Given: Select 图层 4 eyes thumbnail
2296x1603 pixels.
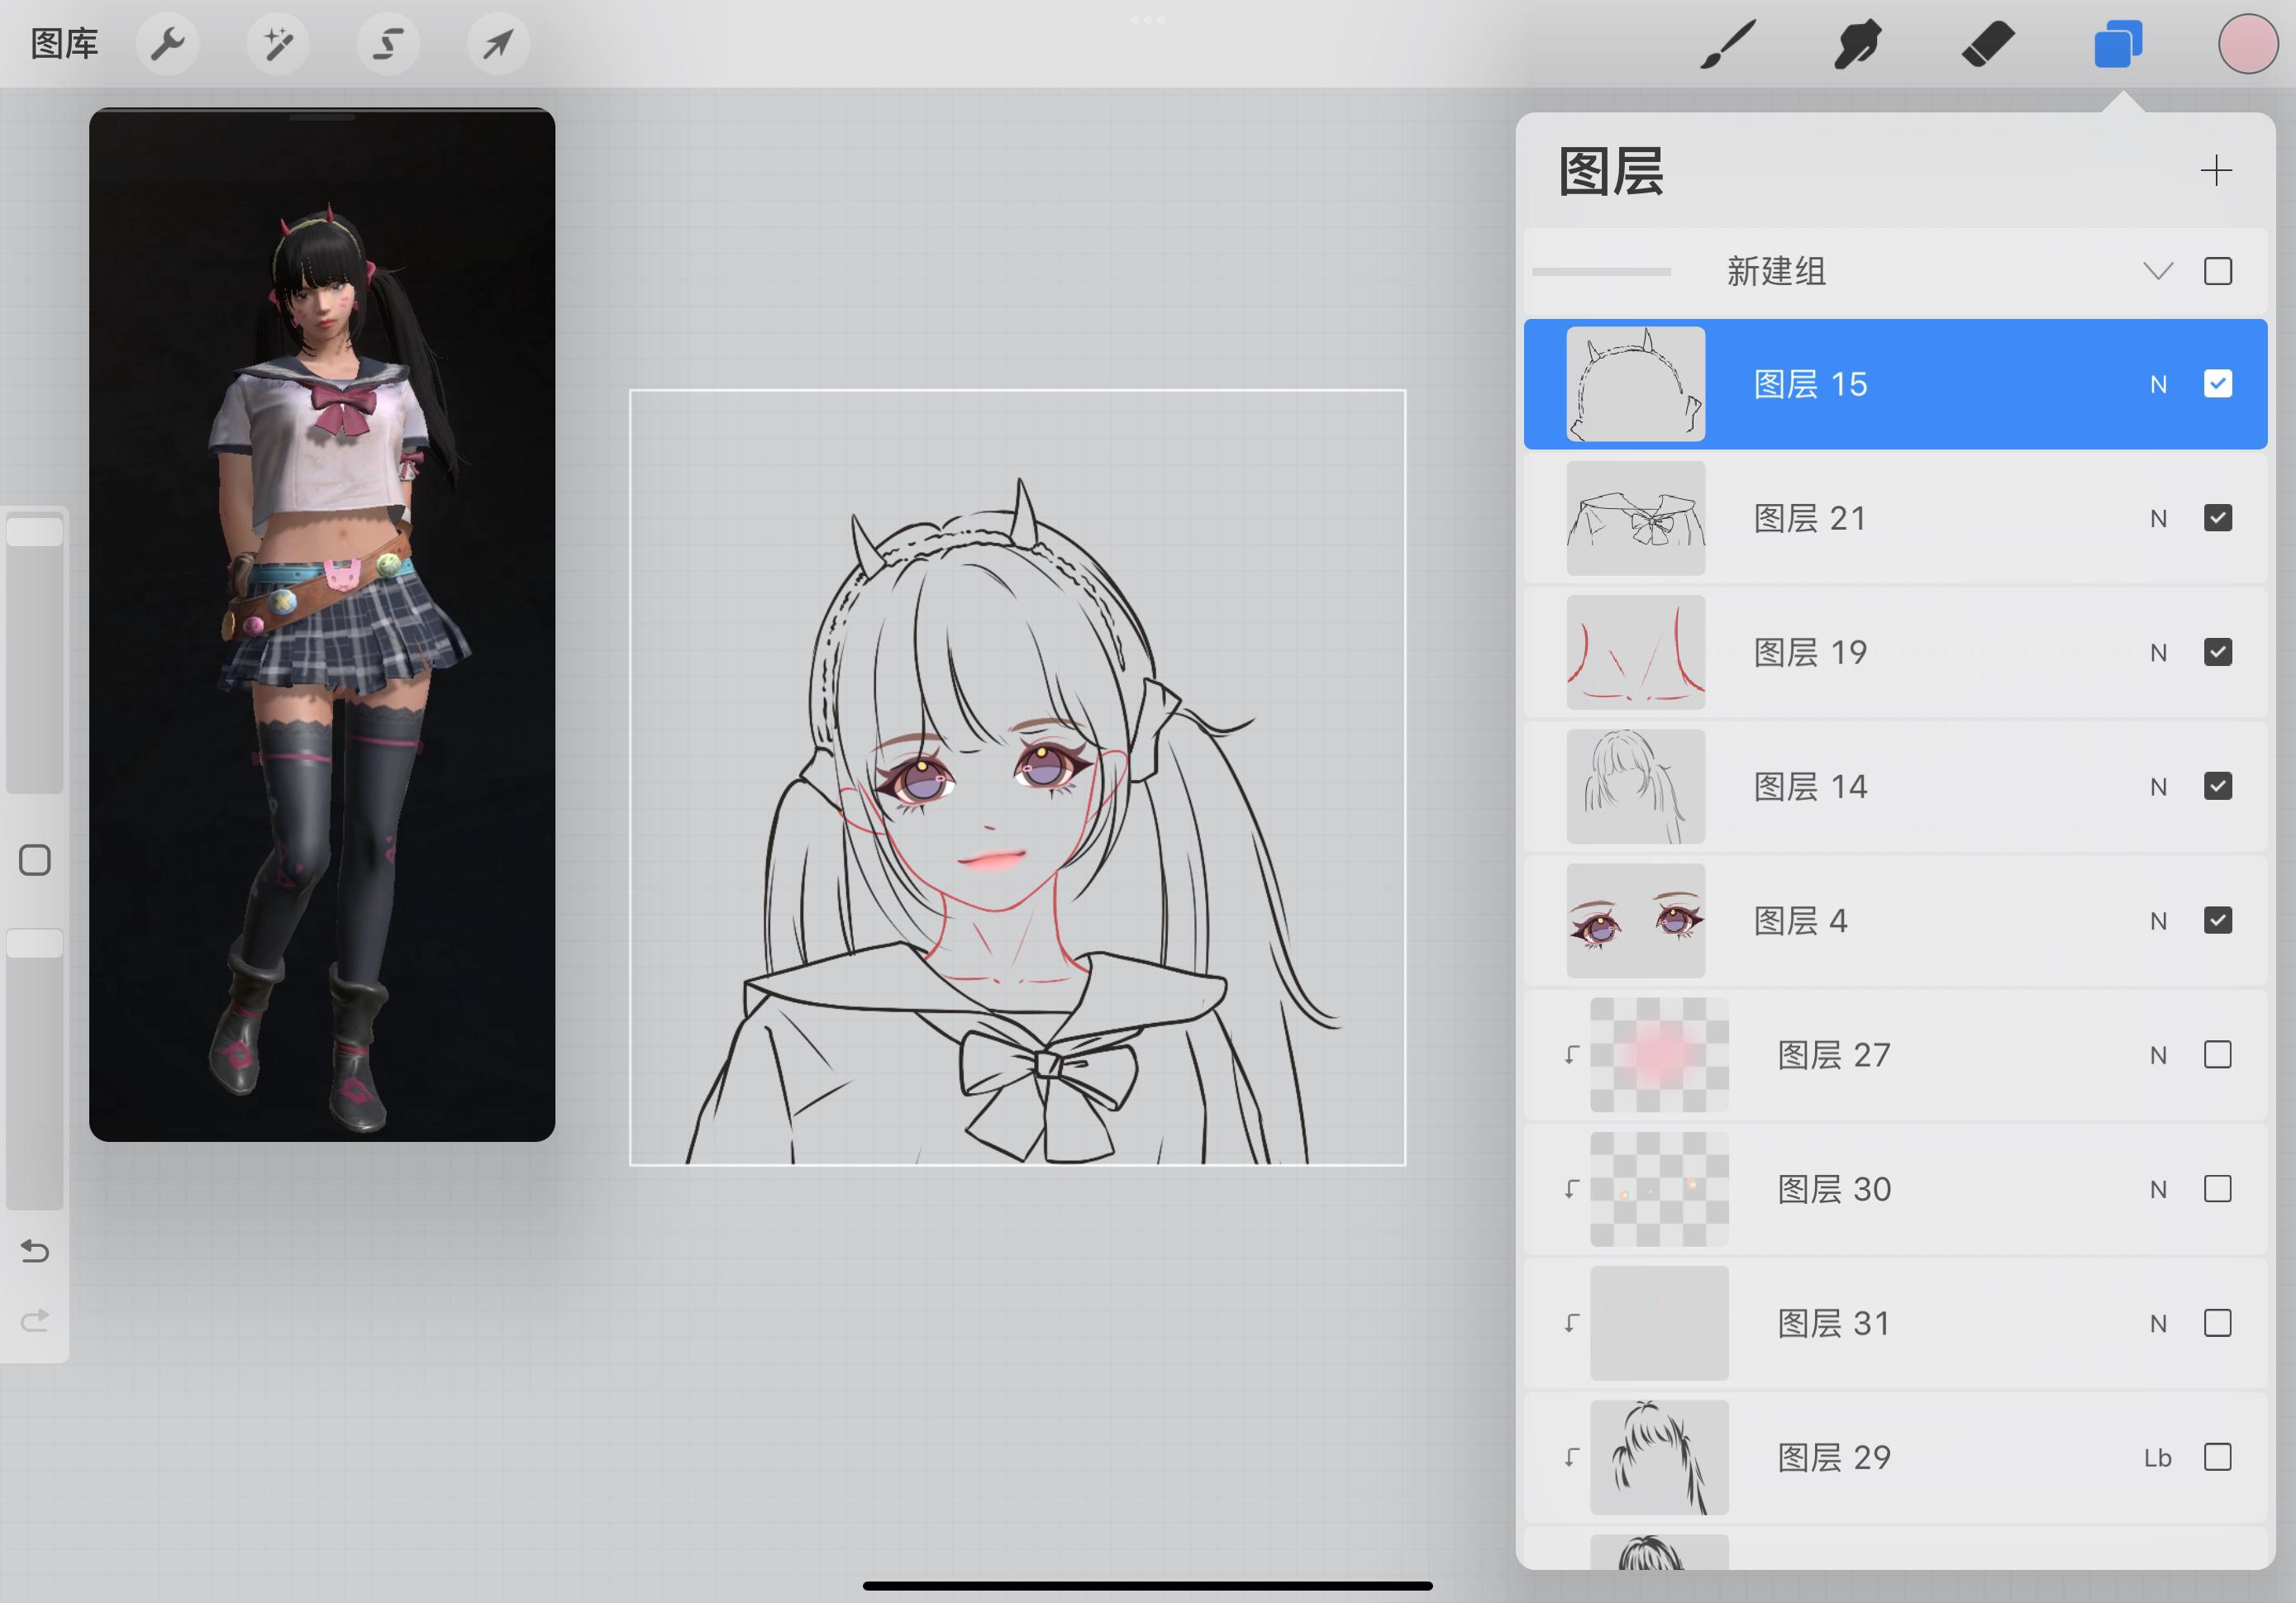Looking at the screenshot, I should [1635, 920].
